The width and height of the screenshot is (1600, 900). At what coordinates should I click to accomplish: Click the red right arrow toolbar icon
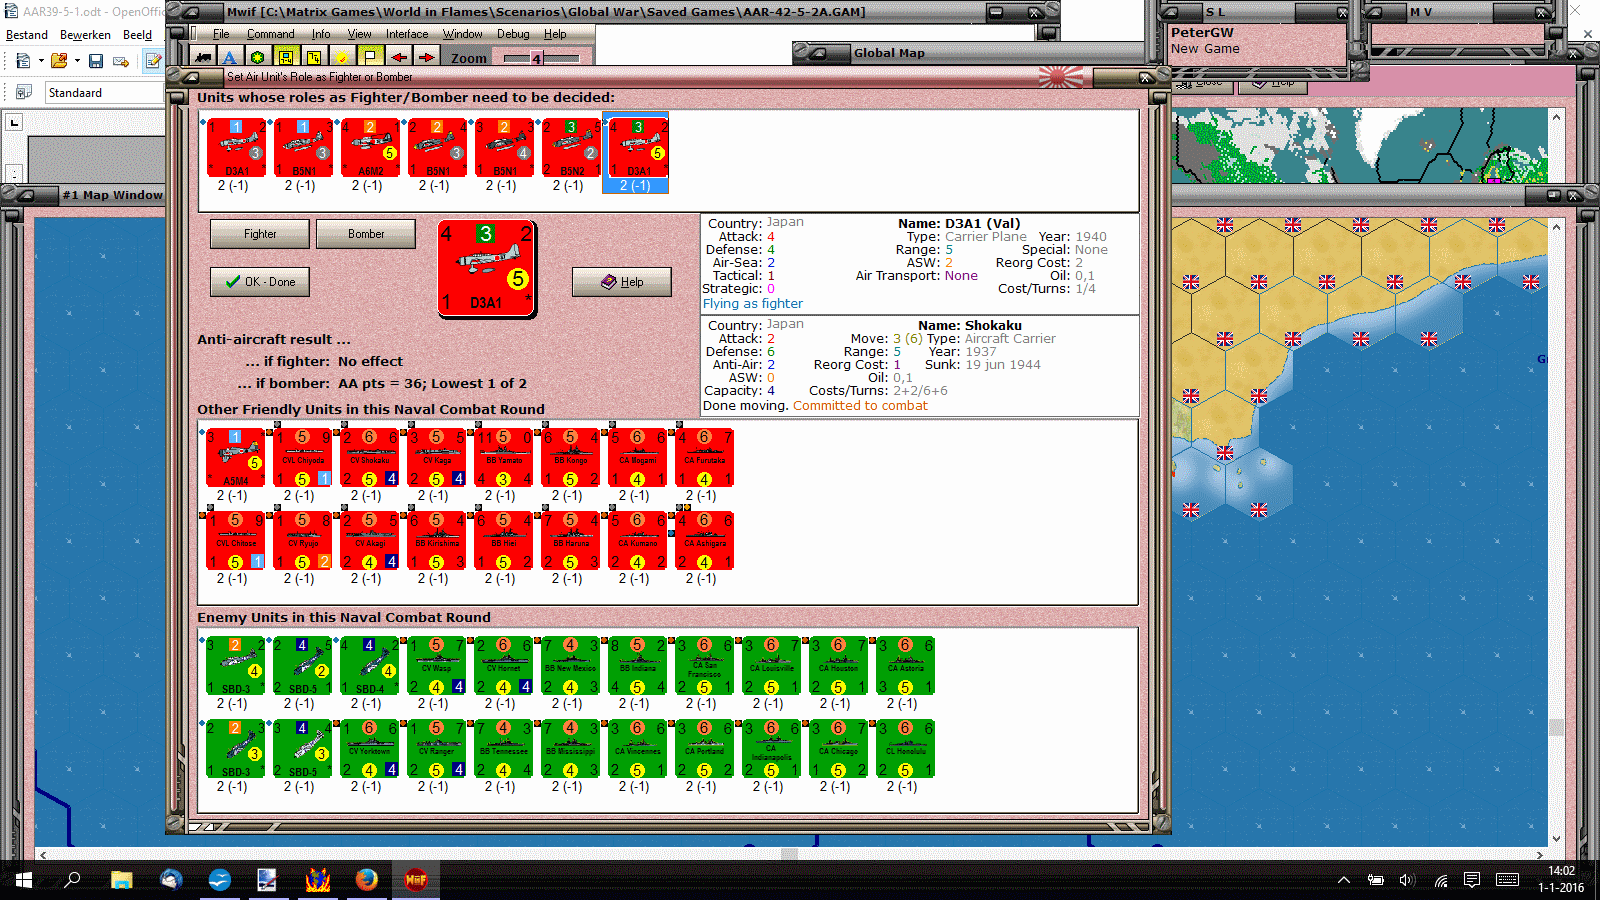tap(426, 57)
